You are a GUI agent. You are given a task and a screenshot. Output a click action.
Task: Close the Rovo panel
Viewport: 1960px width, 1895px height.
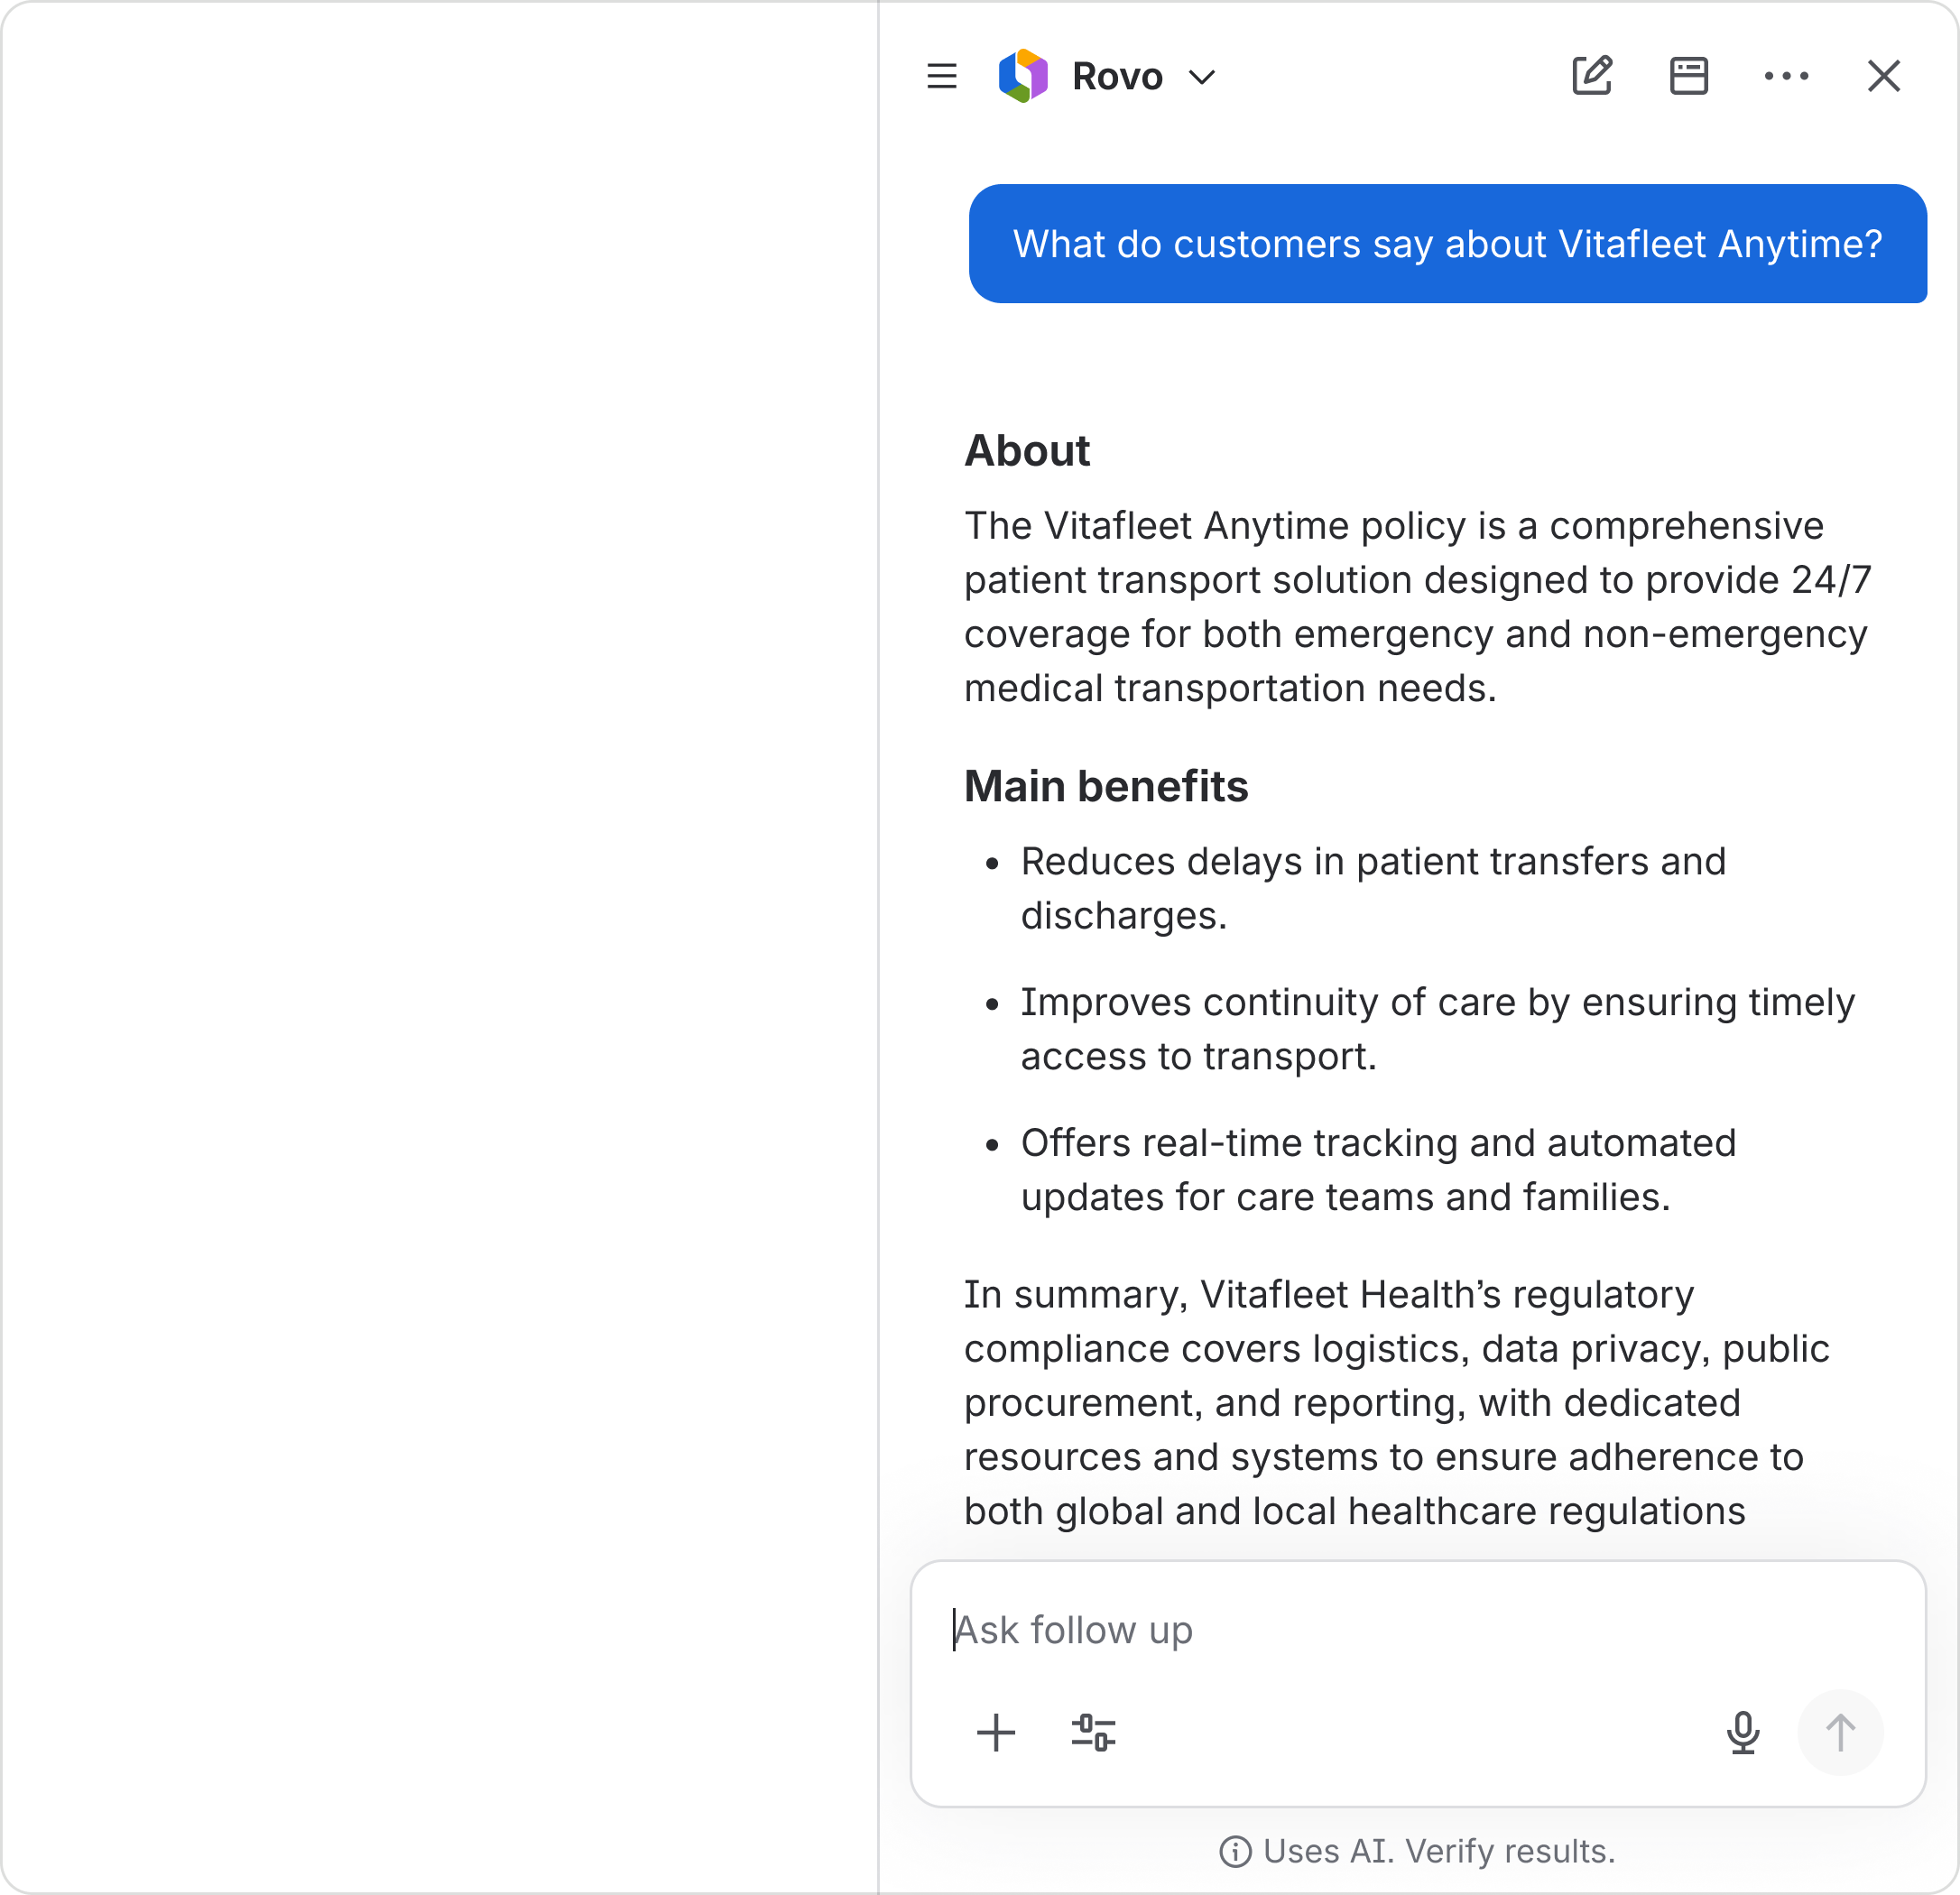pos(1884,76)
